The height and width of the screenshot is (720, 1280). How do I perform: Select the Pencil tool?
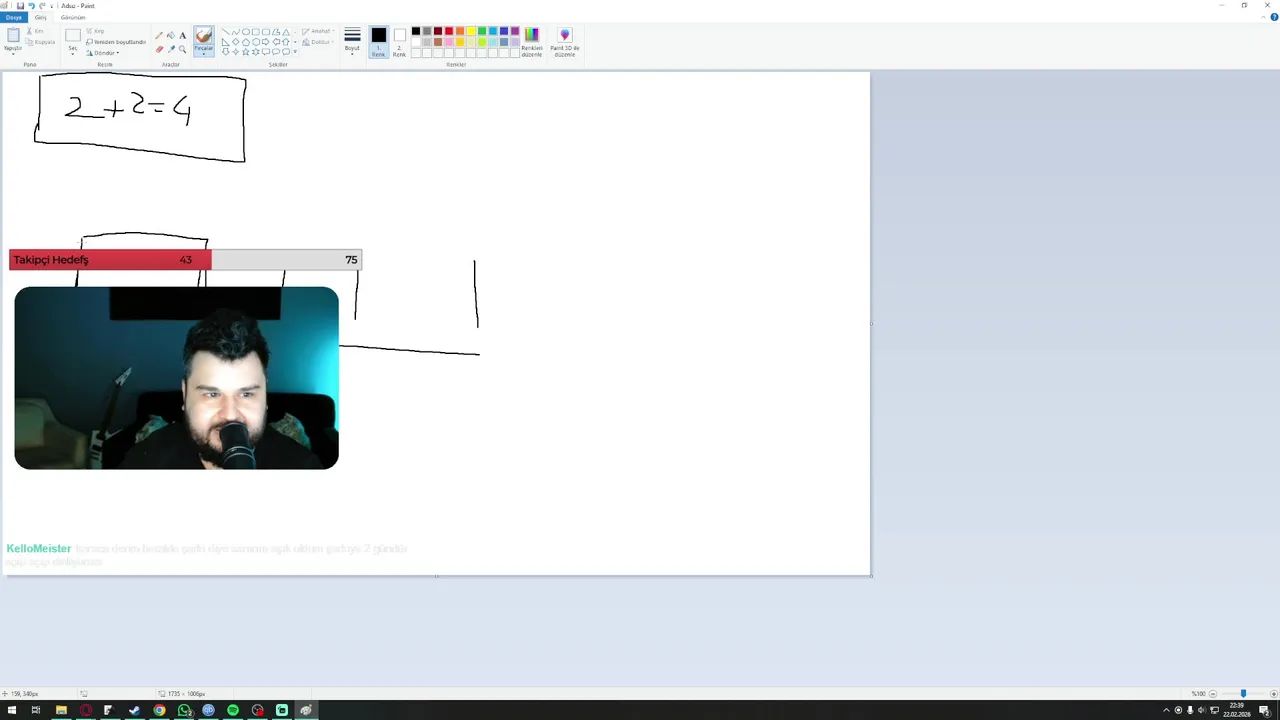click(x=159, y=35)
